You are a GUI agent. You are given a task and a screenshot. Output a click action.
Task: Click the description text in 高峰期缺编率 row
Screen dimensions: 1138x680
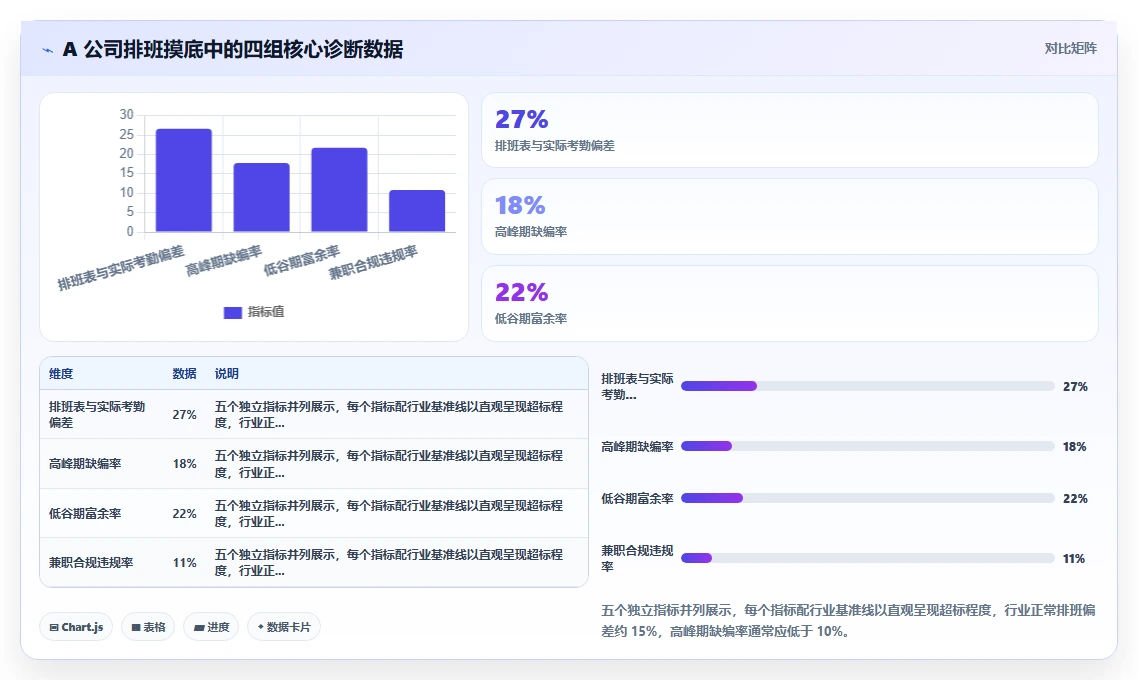click(x=389, y=464)
